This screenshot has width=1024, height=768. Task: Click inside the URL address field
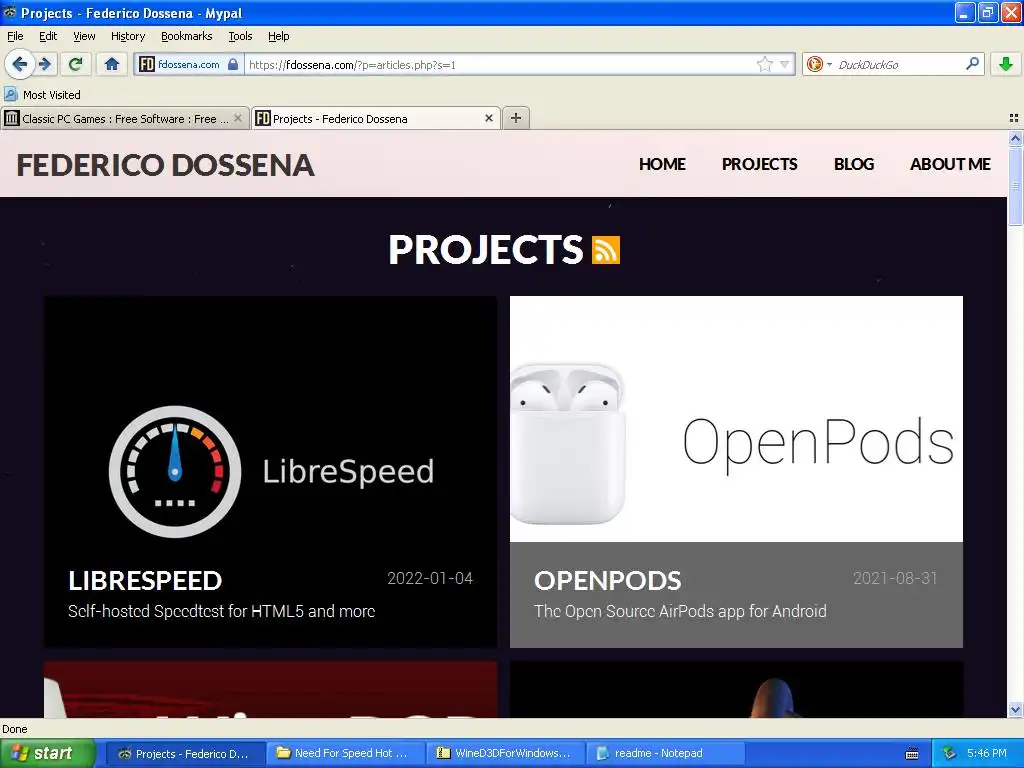(x=500, y=64)
